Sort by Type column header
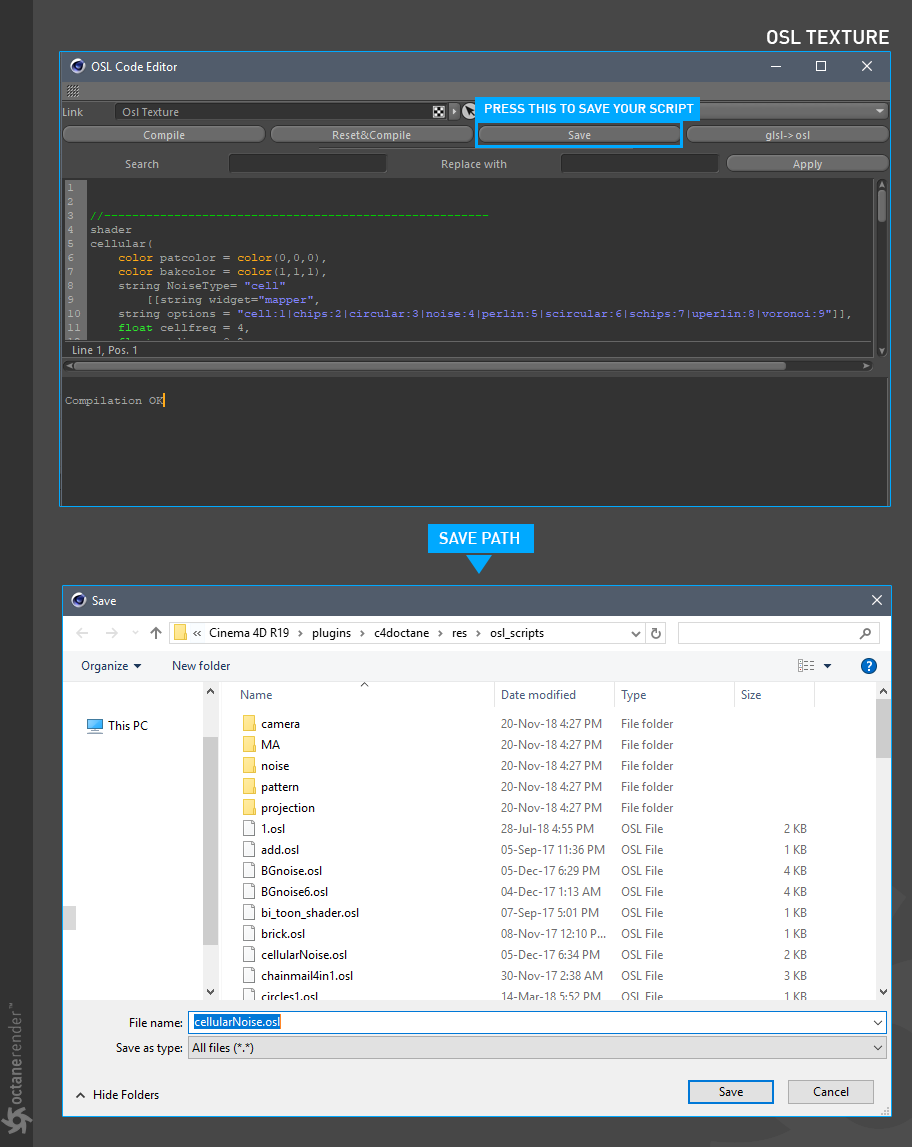The width and height of the screenshot is (912, 1147). click(633, 695)
